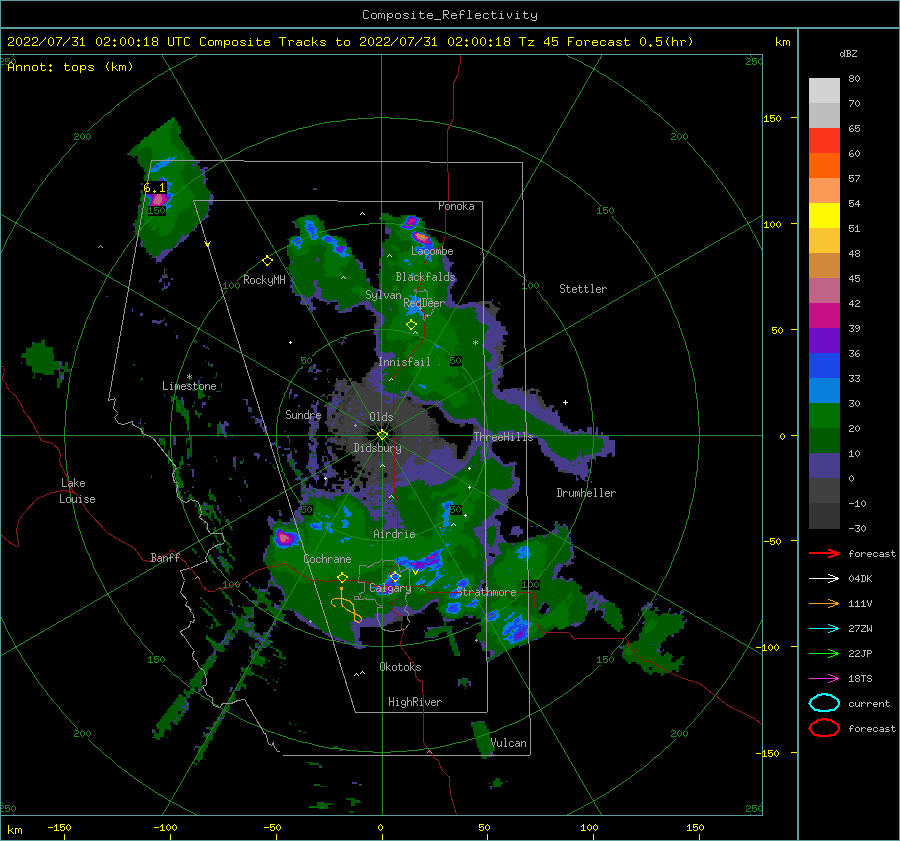Viewport: 900px width, 841px height.
Task: Click the Lacombe town label
Action: pos(432,251)
